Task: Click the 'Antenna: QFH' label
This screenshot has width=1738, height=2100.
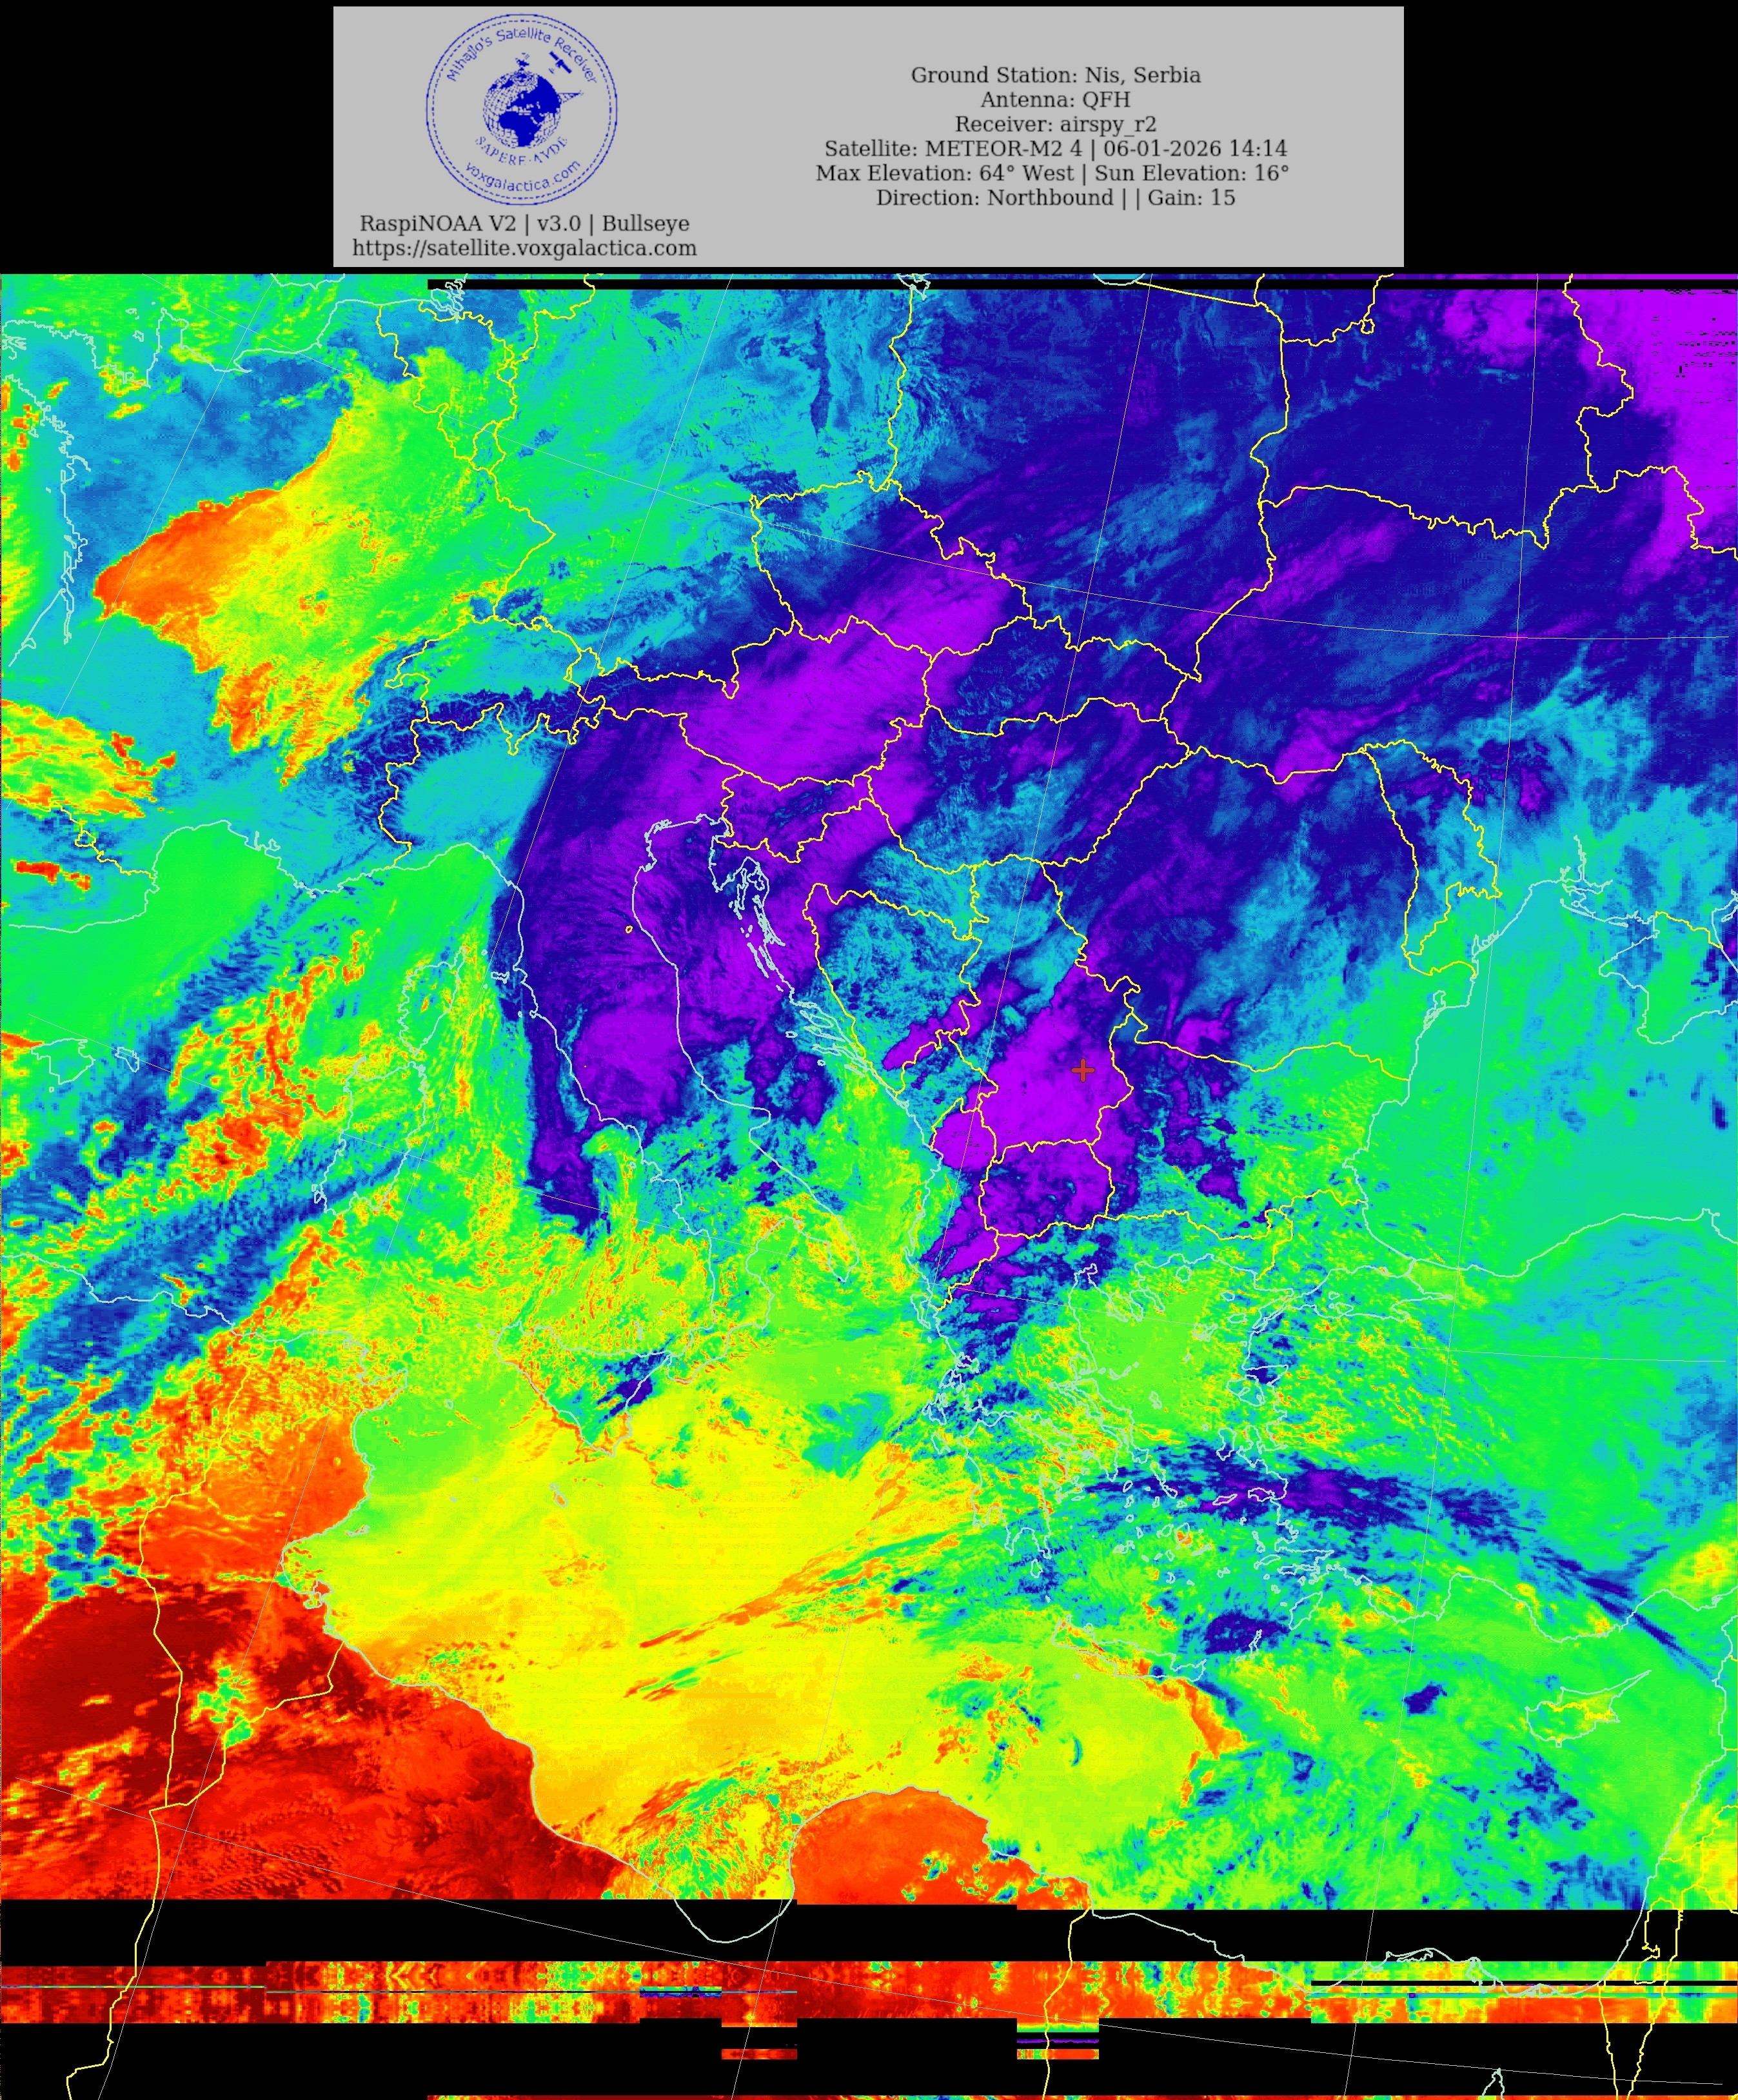Action: [x=1055, y=100]
